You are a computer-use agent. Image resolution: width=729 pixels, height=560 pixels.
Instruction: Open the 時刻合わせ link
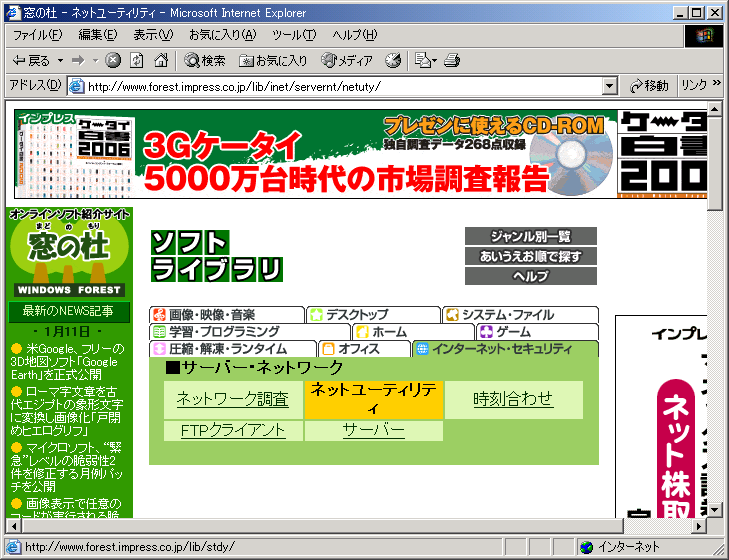(x=513, y=399)
